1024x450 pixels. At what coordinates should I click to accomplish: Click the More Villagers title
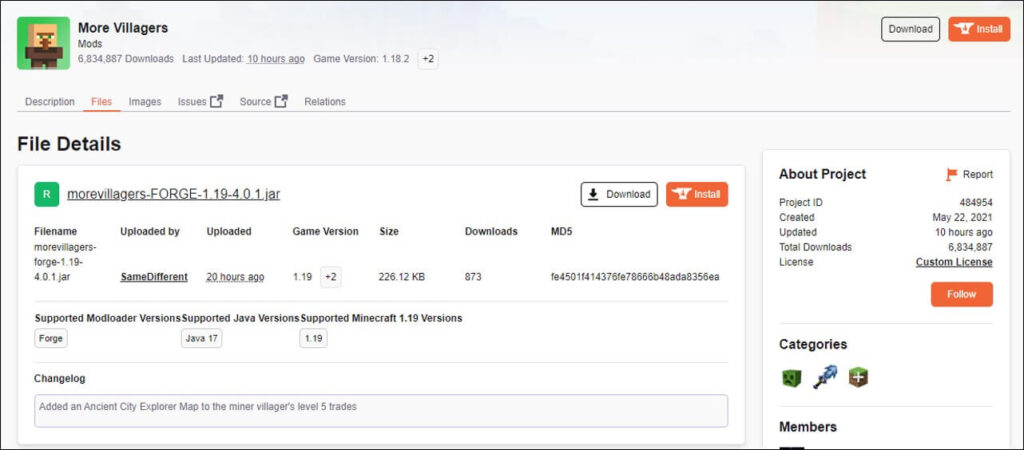click(123, 28)
